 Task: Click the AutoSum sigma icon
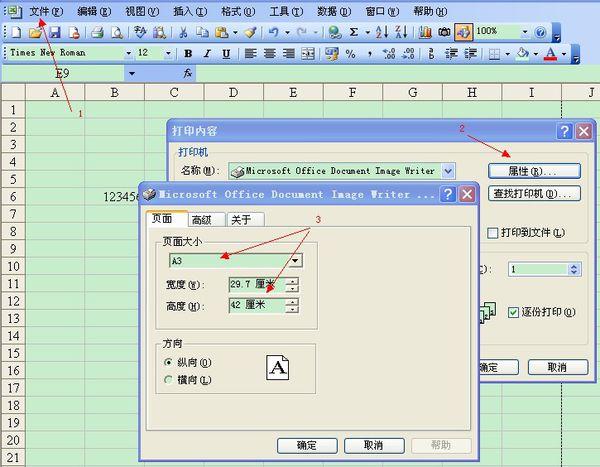(354, 33)
